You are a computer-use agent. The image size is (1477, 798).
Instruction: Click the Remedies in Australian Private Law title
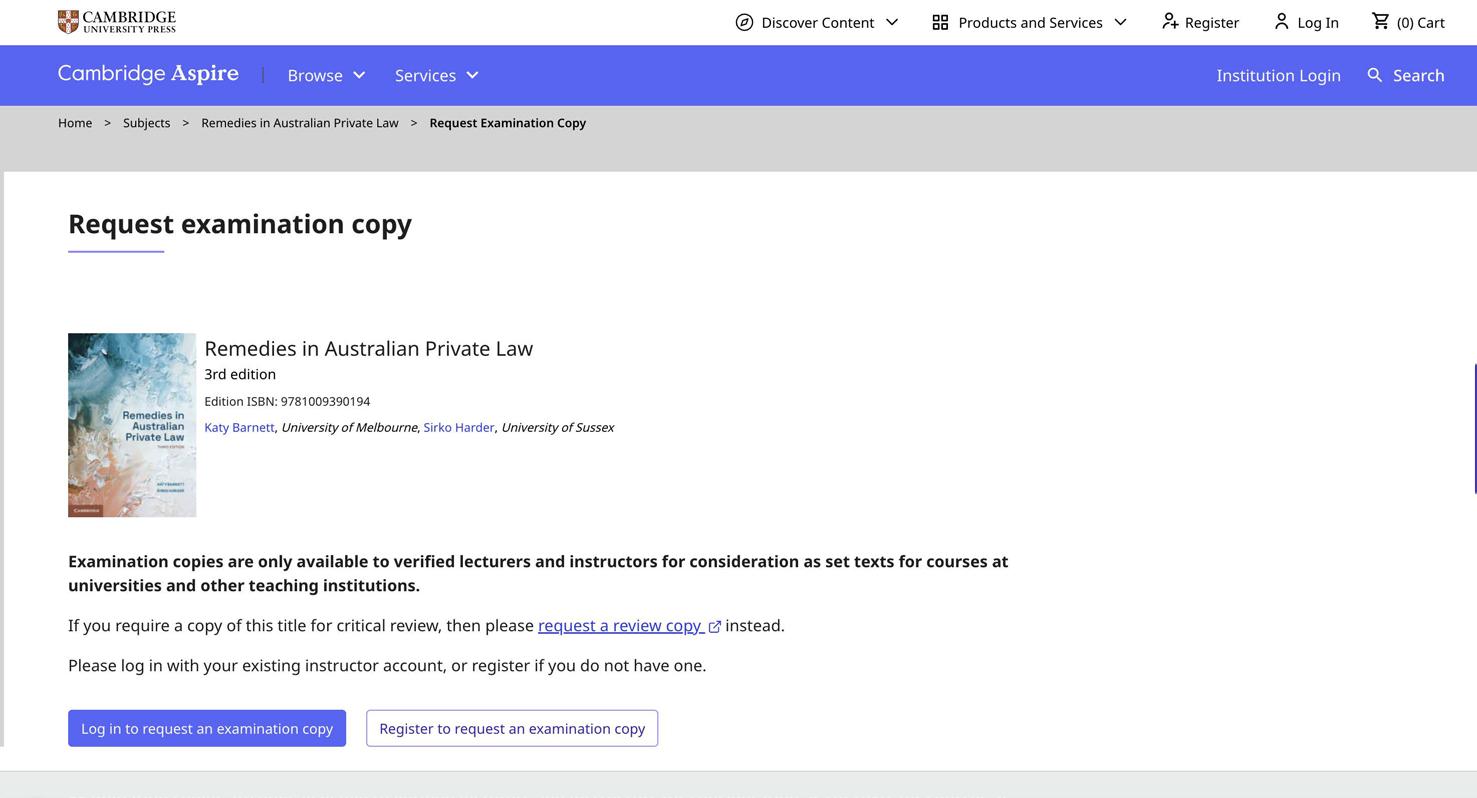point(368,348)
